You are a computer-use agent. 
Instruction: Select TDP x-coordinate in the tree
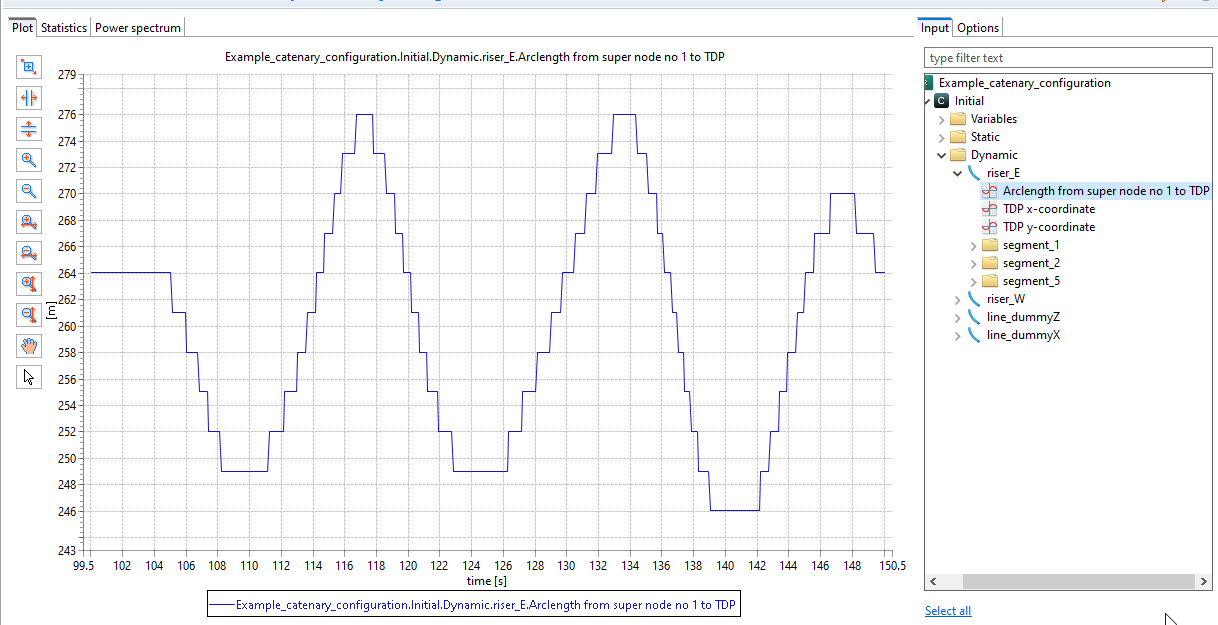tap(1048, 209)
